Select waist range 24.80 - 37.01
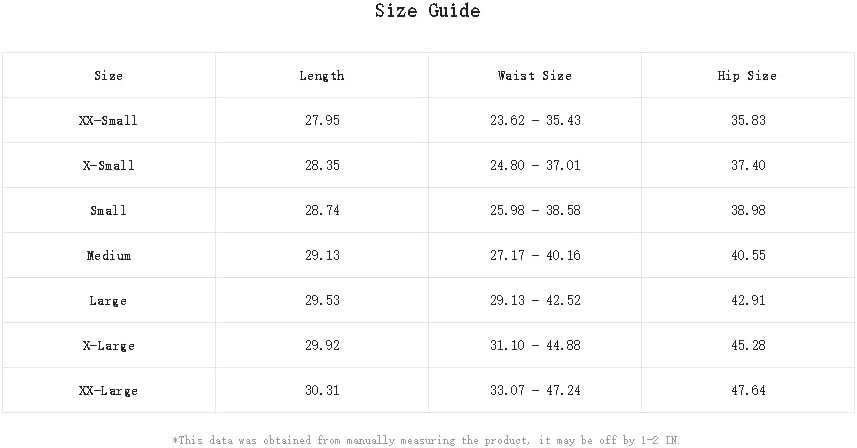This screenshot has height=448, width=857. [x=535, y=165]
